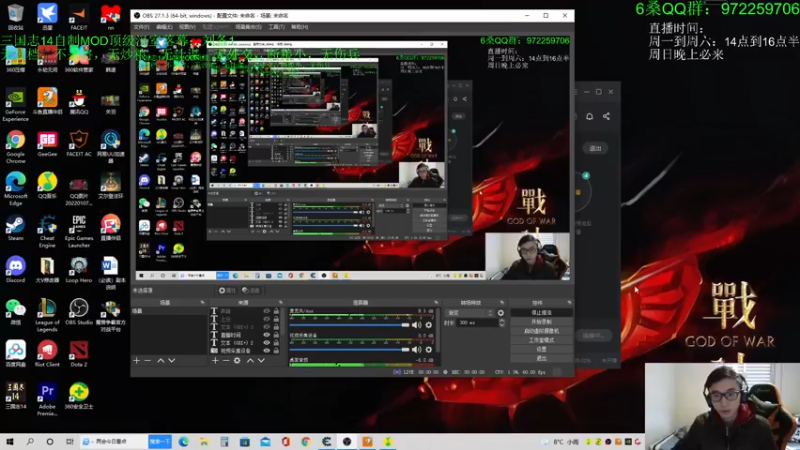Click the 启动虚拟摄像机 virtual camera button
Image resolution: width=800 pixels, height=450 pixels.
(541, 331)
